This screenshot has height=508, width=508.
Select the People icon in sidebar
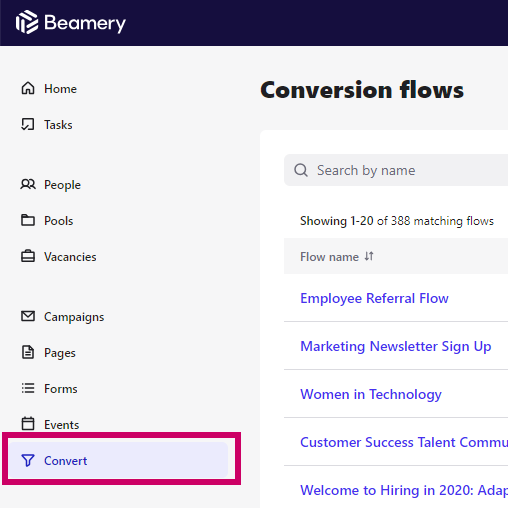coord(28,184)
